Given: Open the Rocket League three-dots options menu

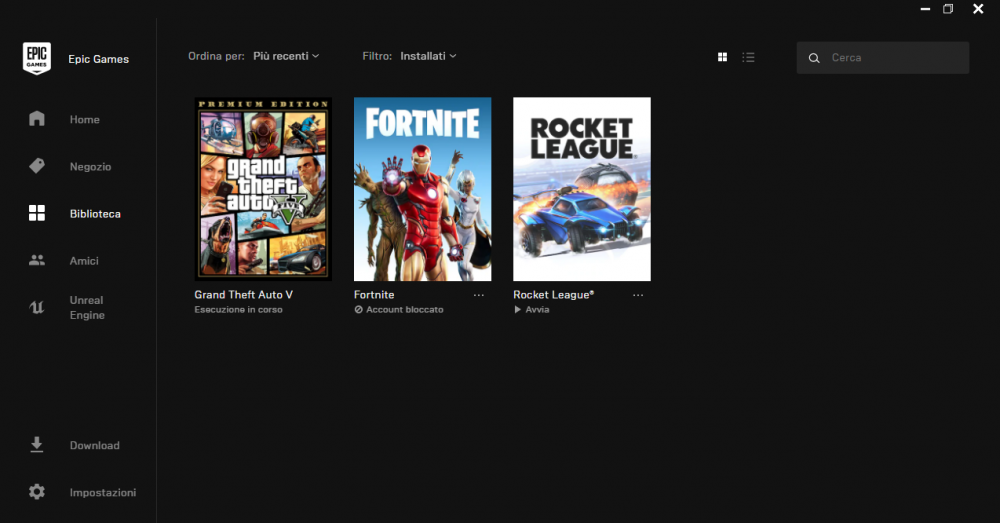Looking at the screenshot, I should coord(638,295).
